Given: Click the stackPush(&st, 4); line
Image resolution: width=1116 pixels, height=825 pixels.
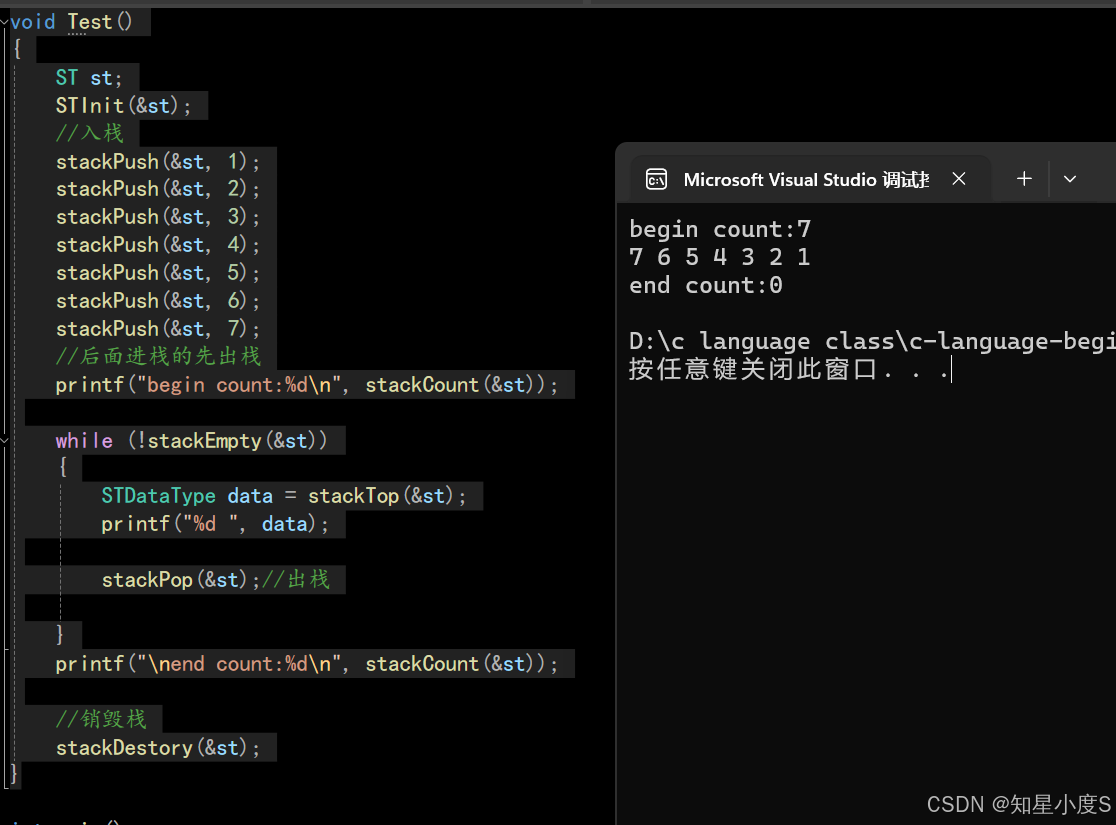Looking at the screenshot, I should pos(157,245).
